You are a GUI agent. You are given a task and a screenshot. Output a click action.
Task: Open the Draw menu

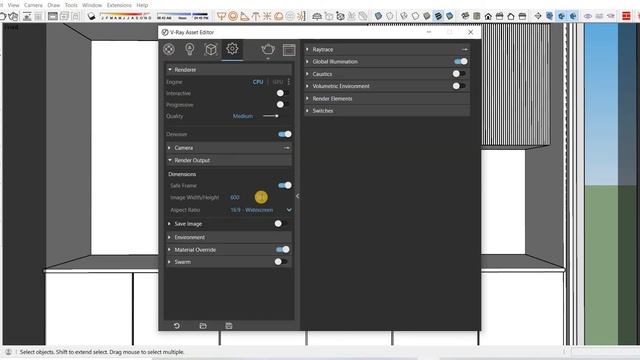coord(53,5)
